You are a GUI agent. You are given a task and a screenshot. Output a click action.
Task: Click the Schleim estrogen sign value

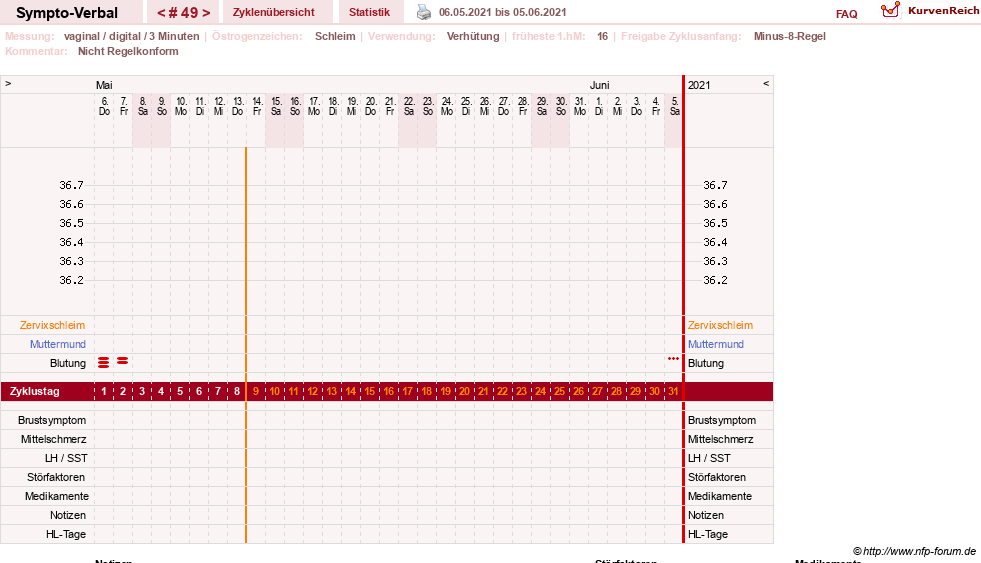point(335,36)
